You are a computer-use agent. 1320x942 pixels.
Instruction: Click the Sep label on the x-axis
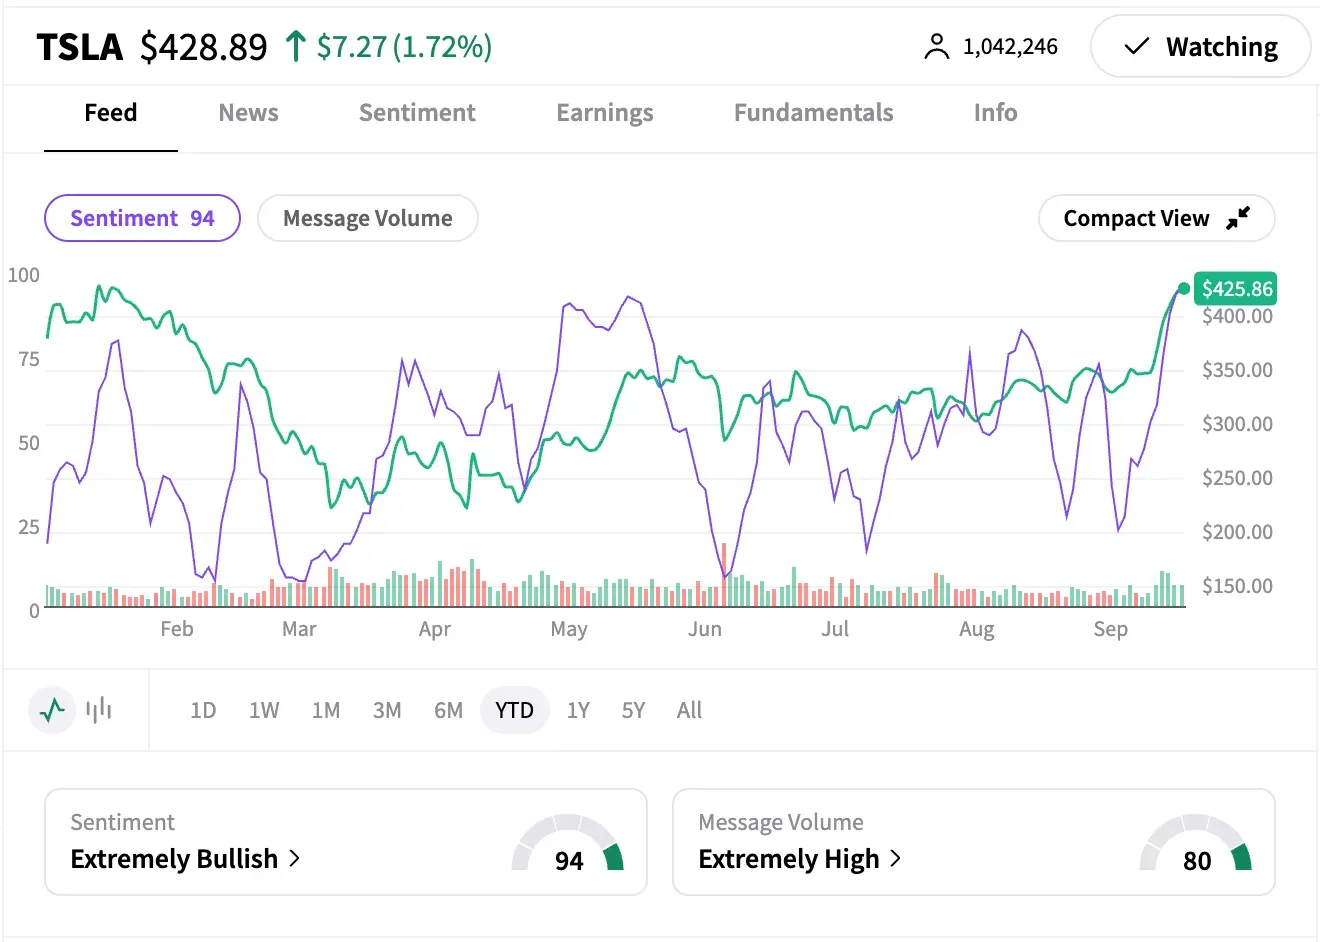[1110, 629]
